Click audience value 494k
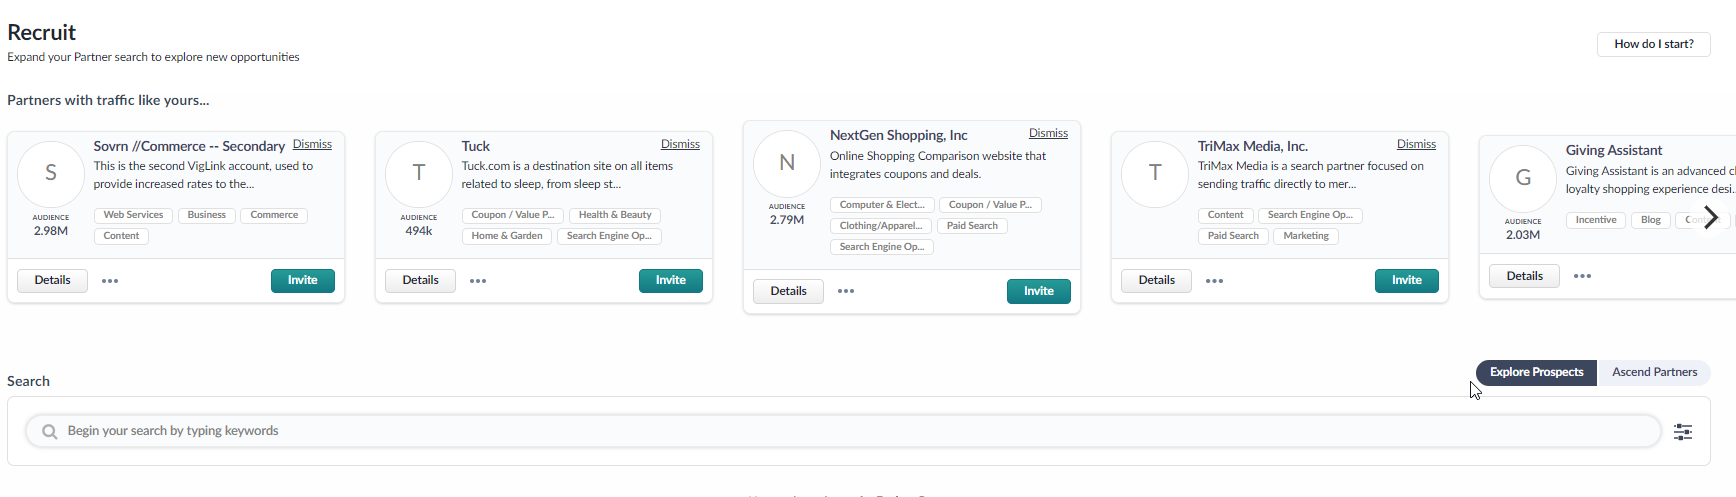This screenshot has height=497, width=1736. (x=419, y=231)
